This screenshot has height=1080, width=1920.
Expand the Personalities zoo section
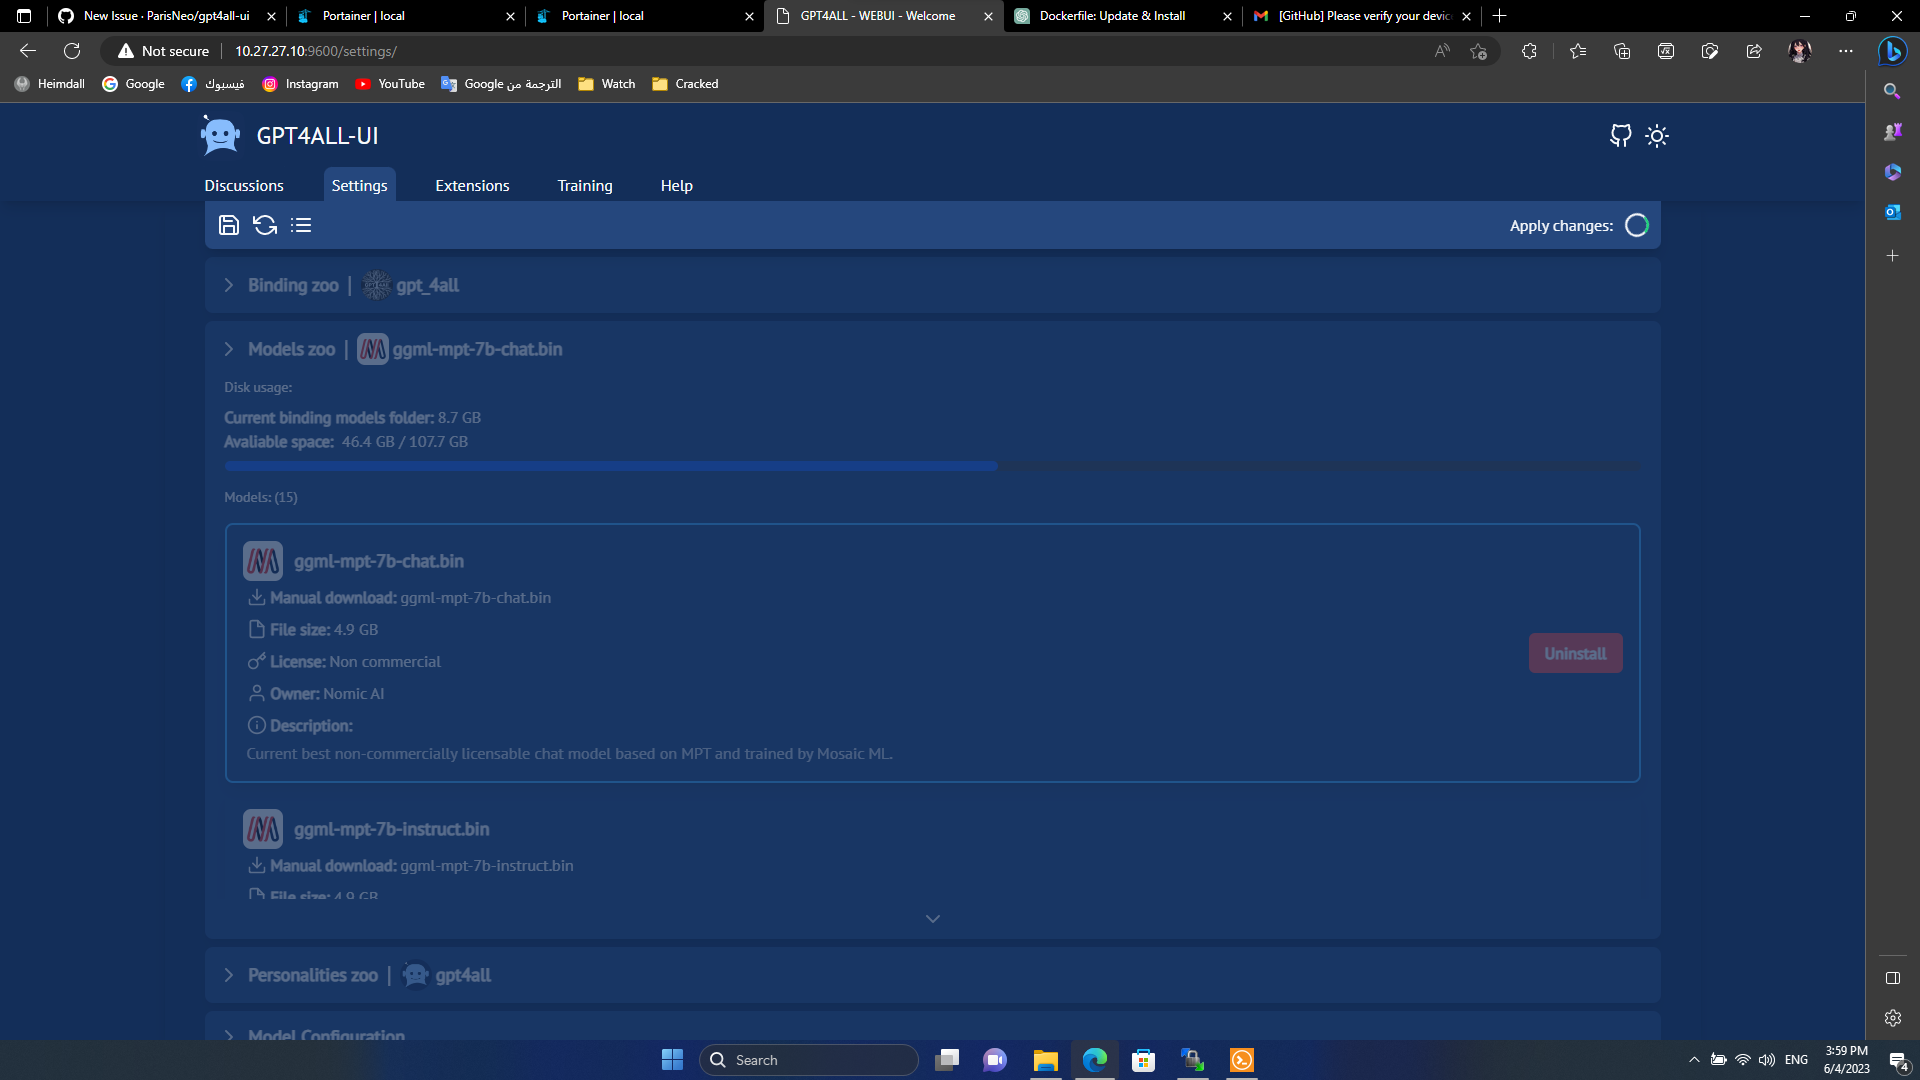pos(228,975)
